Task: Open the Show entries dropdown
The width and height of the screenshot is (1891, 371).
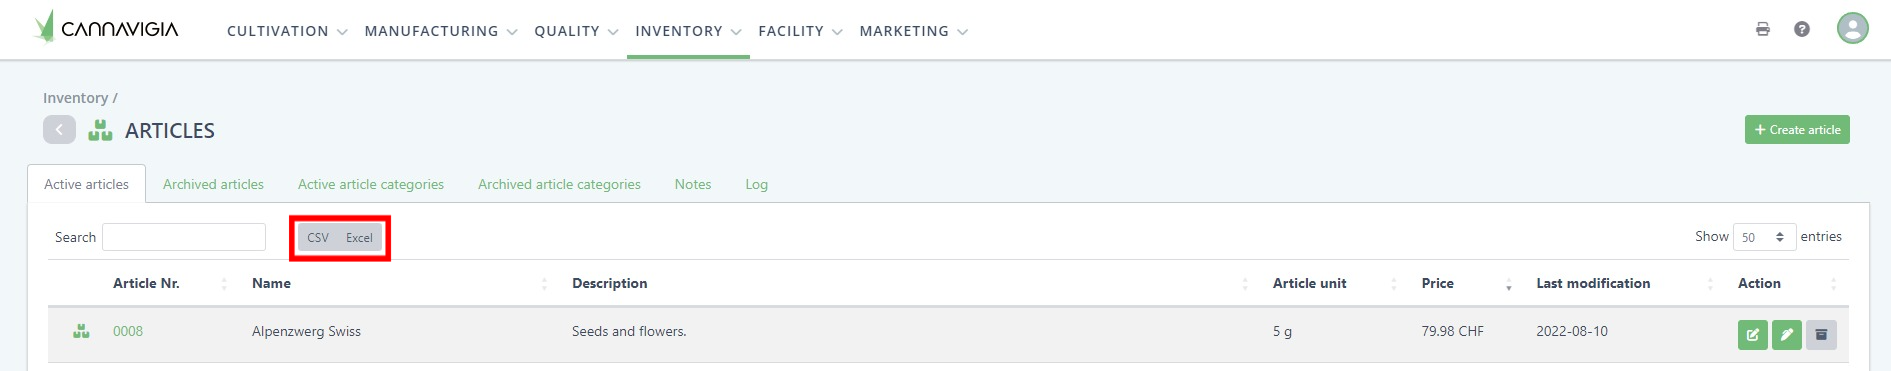Action: 1764,237
